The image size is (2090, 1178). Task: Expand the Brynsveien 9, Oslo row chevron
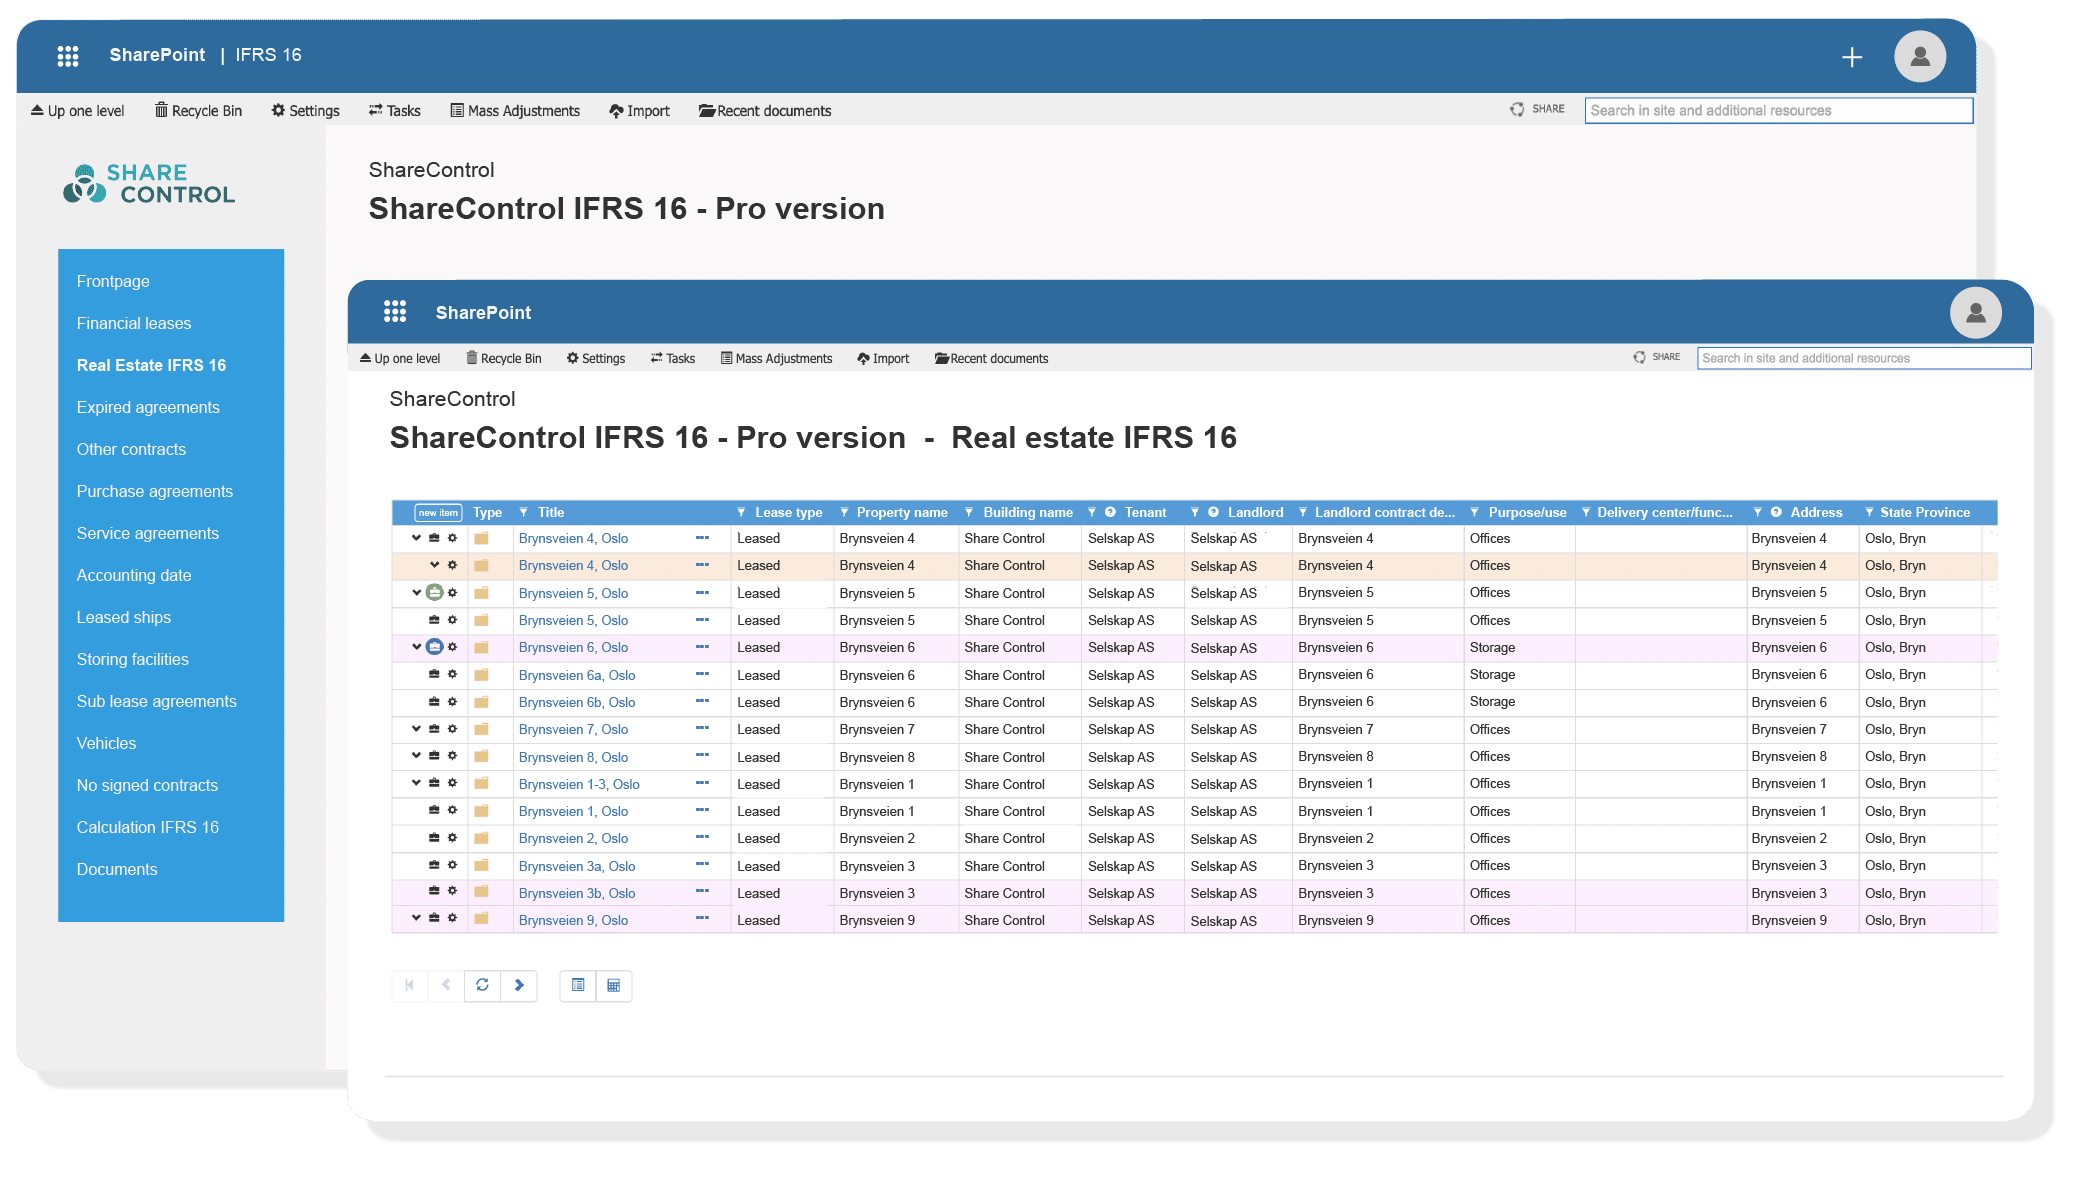pos(415,919)
